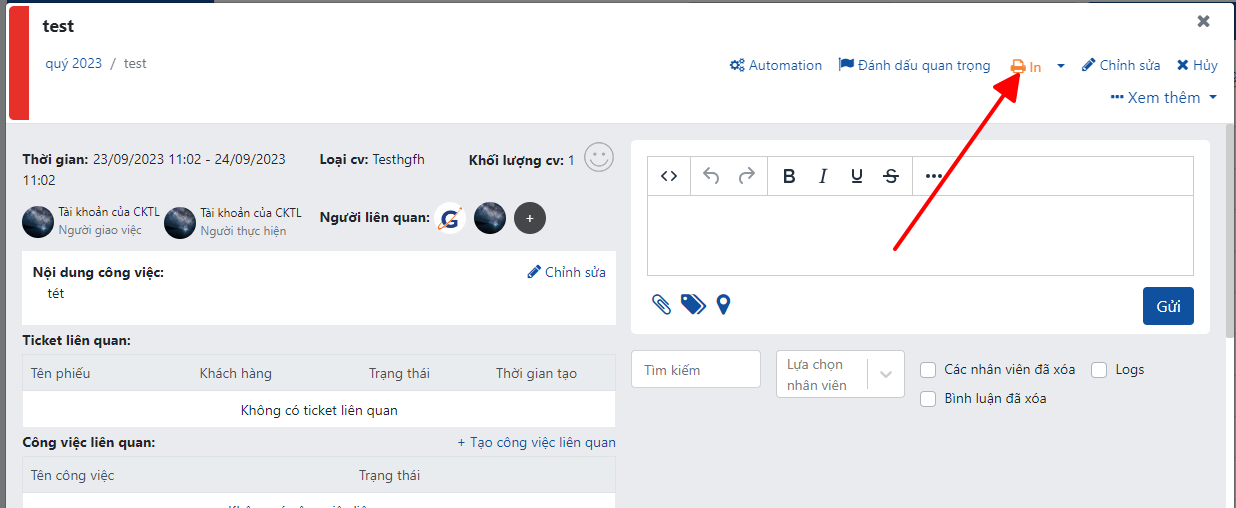Click the Tạo công việc liên quan link
The image size is (1236, 508).
click(x=537, y=442)
